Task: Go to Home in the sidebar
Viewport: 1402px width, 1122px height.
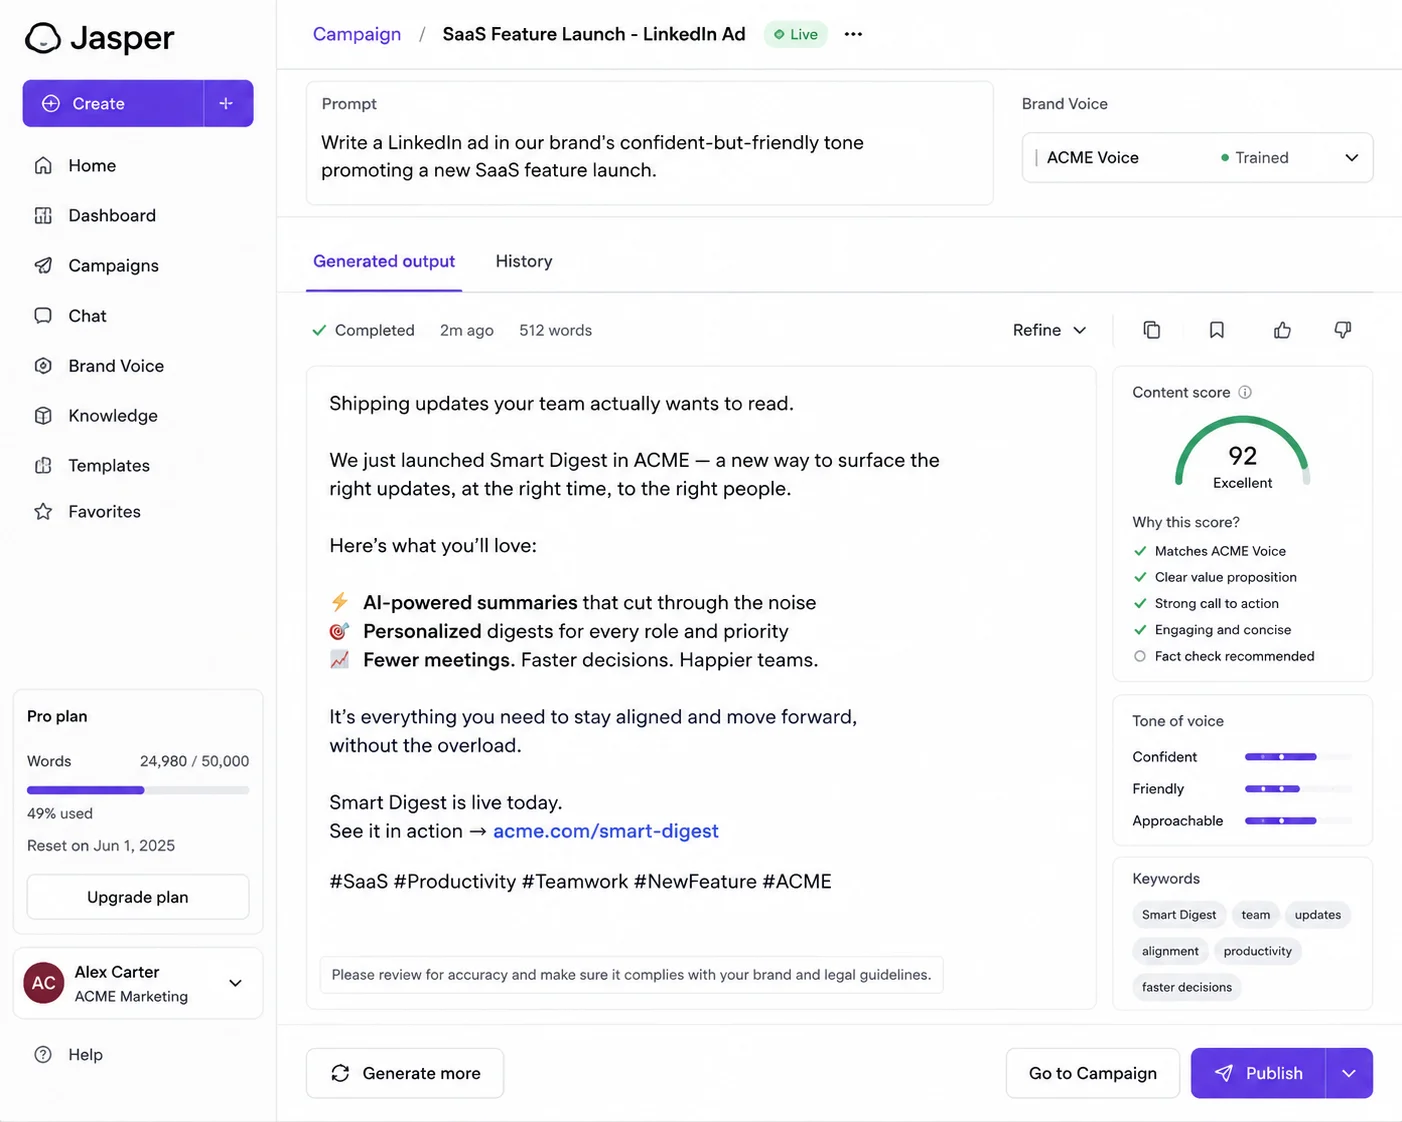Action: 92,165
